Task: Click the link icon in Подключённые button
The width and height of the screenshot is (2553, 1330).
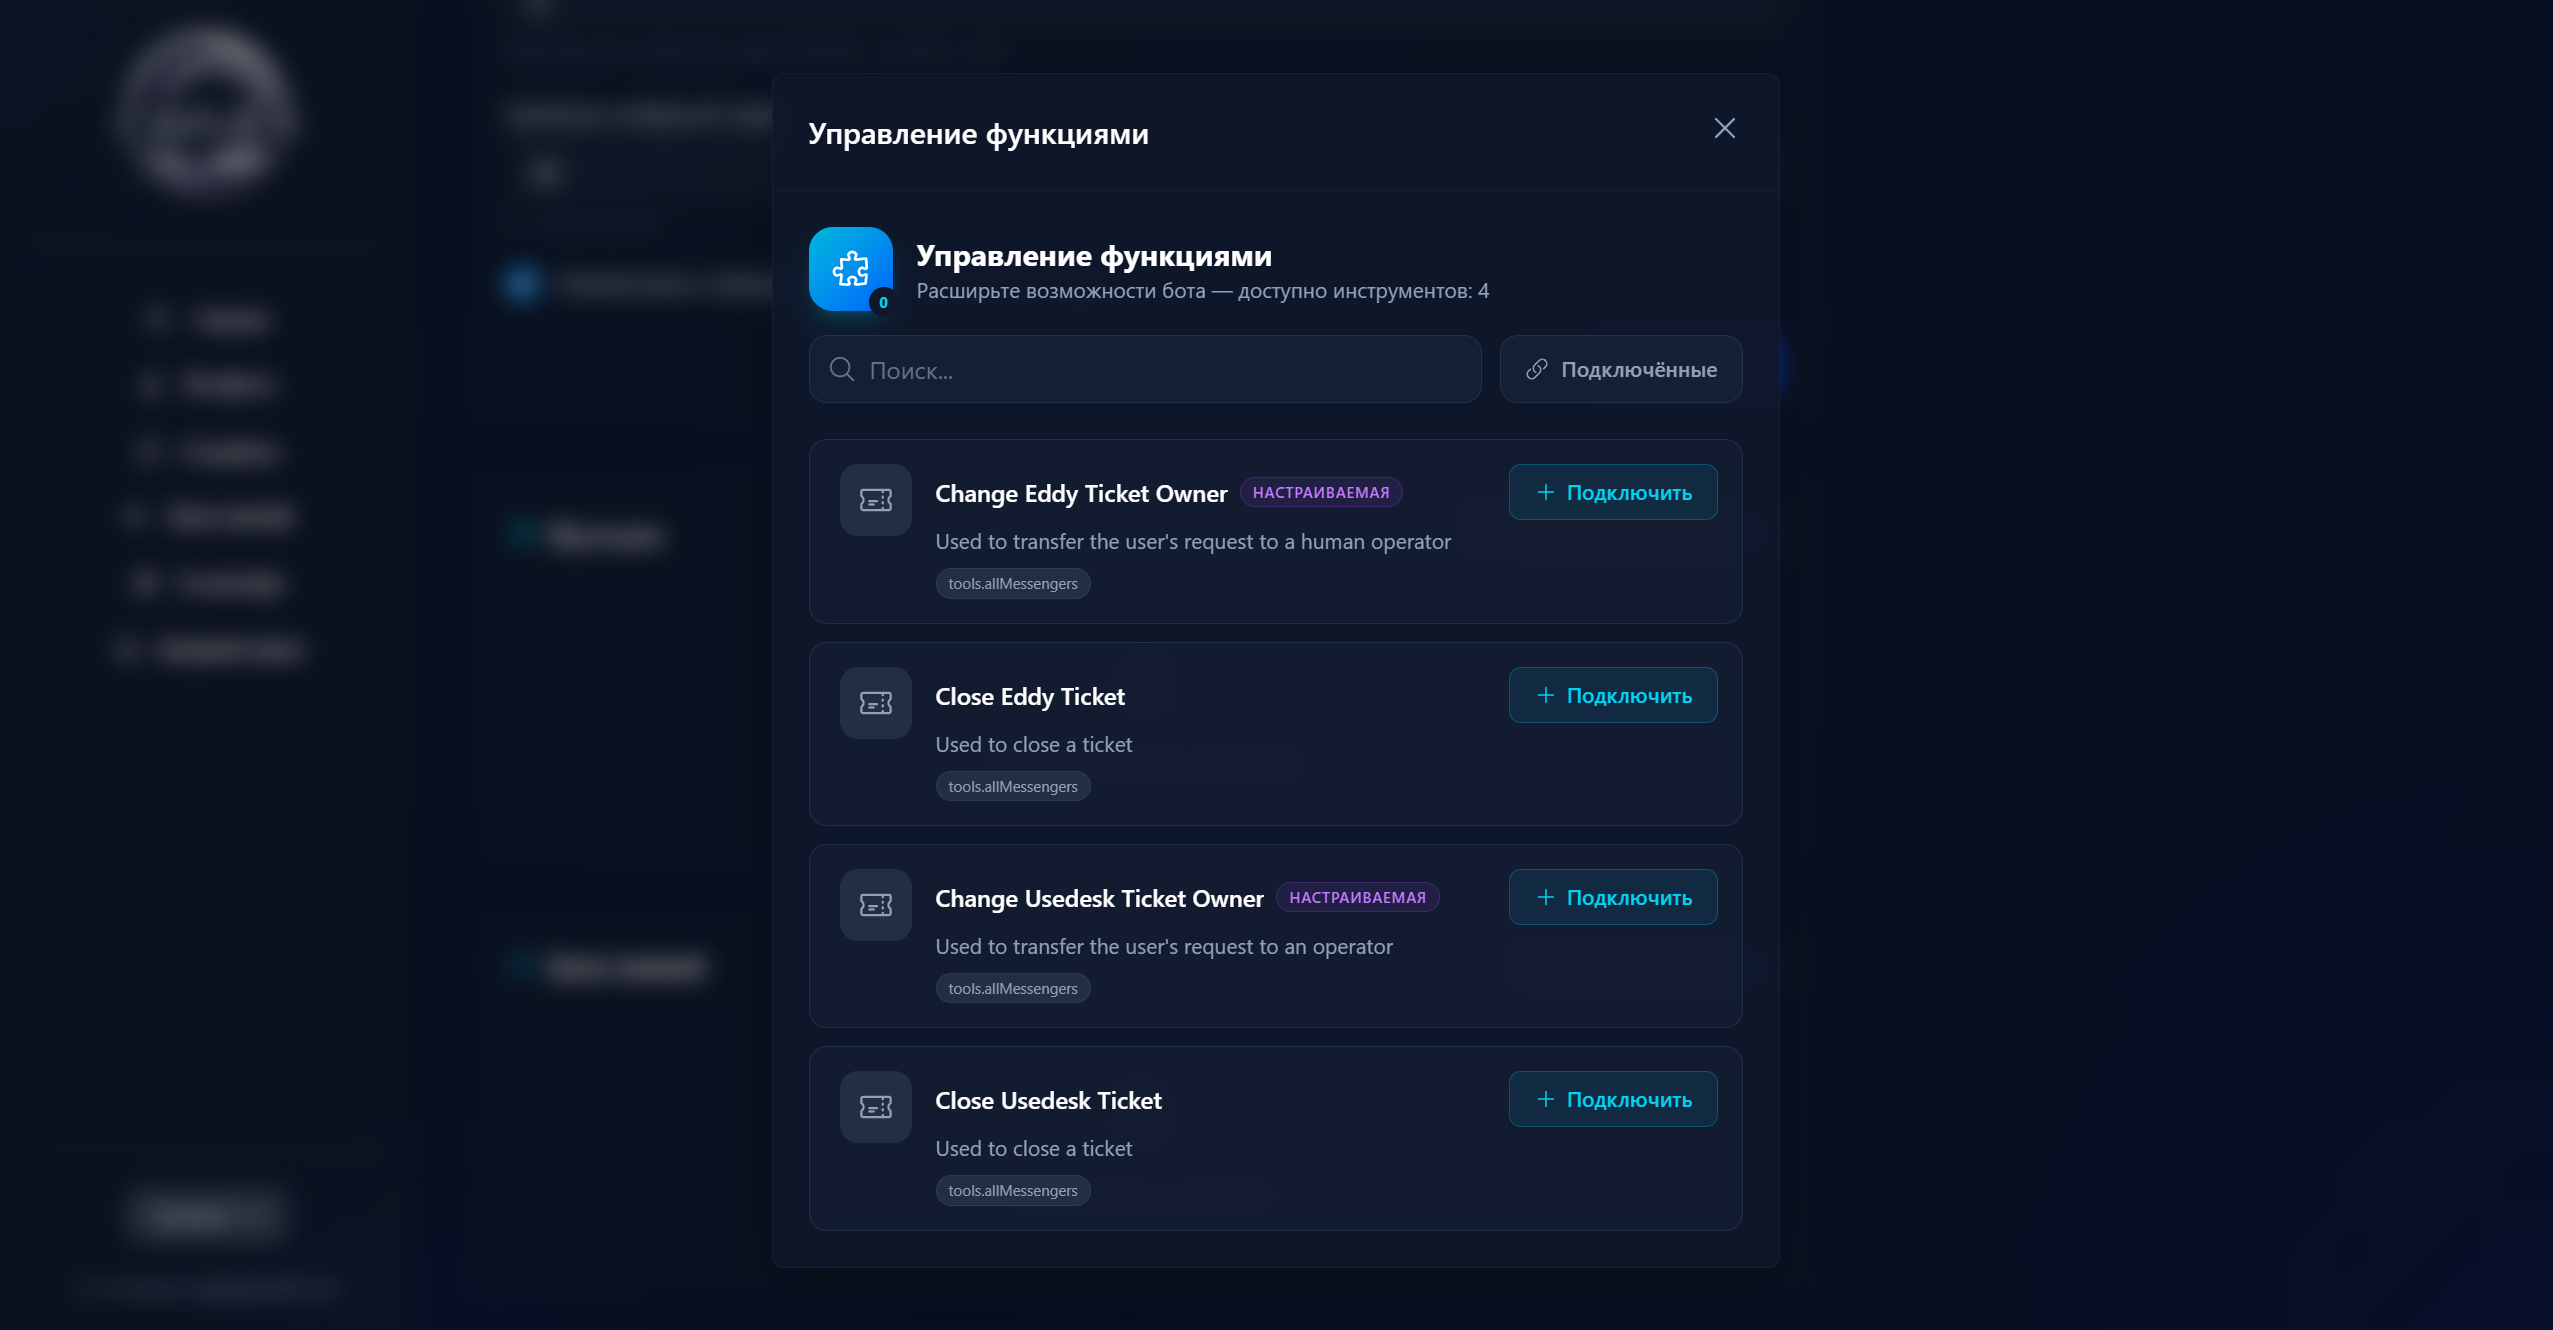Action: pyautogui.click(x=1537, y=370)
